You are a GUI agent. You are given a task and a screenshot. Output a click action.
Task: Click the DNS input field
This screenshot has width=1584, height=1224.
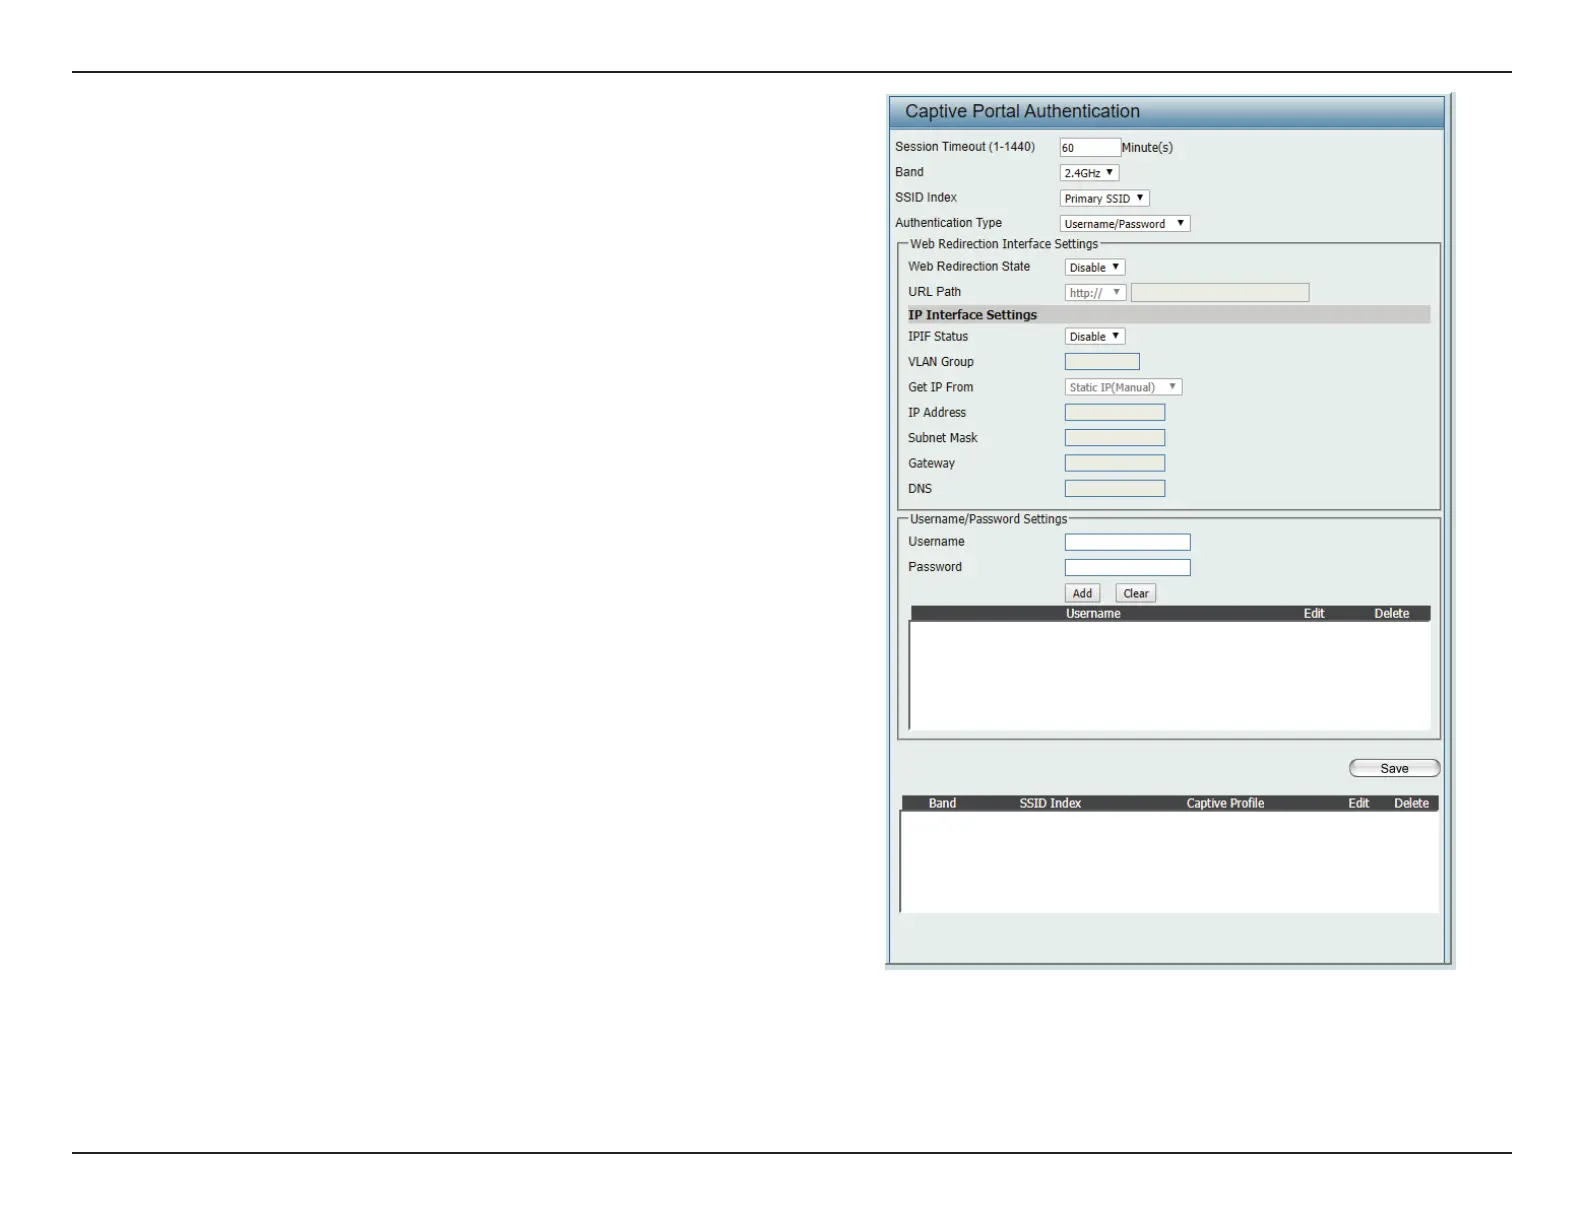coord(1114,489)
